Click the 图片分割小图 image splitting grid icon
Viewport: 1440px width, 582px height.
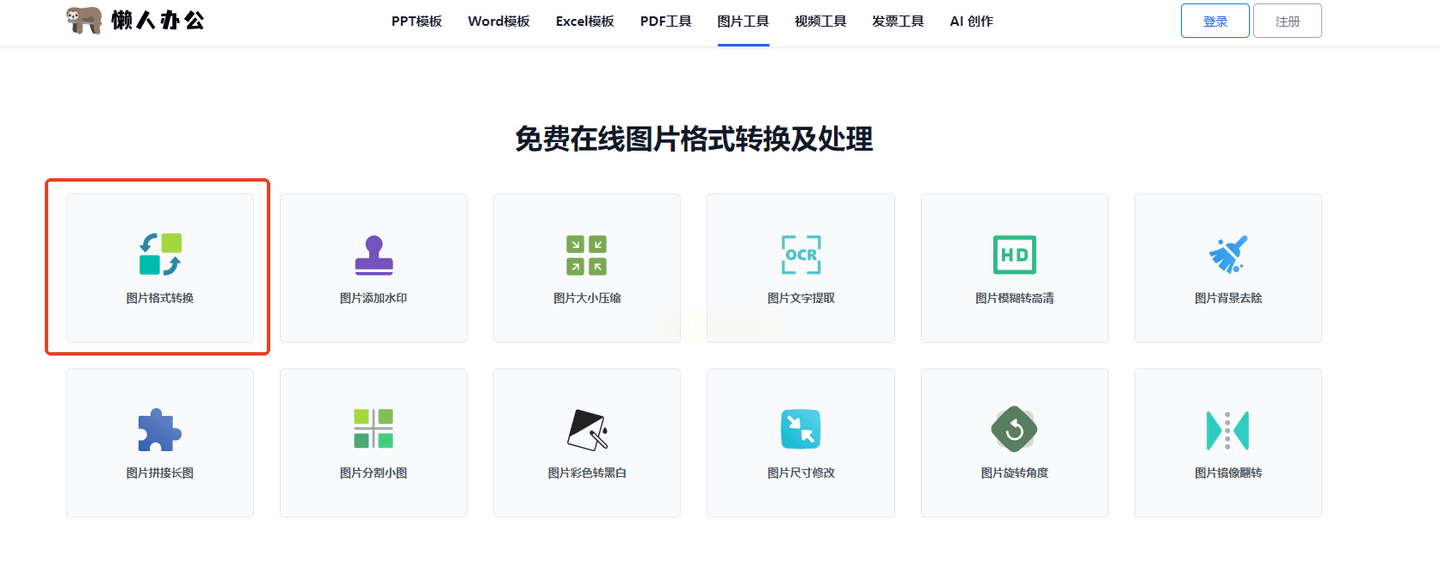(373, 430)
